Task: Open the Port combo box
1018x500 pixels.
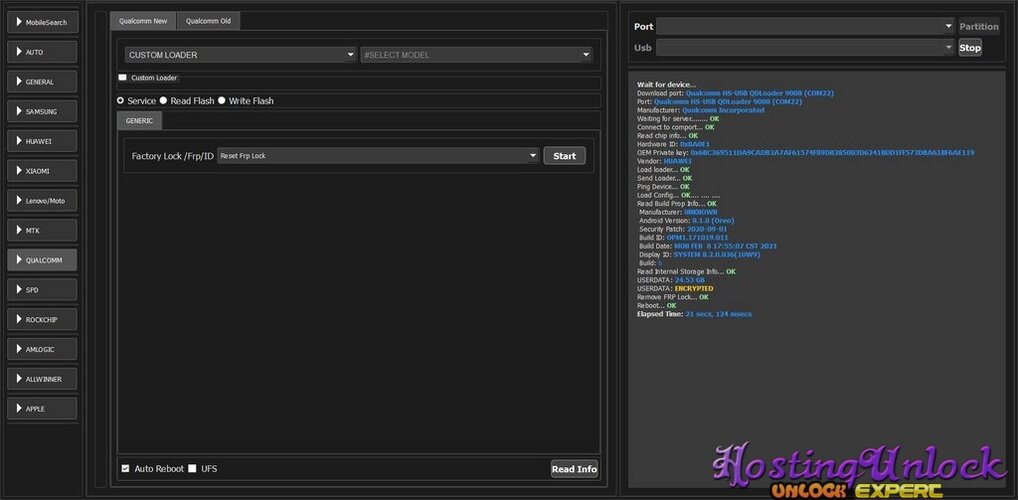Action: (805, 27)
